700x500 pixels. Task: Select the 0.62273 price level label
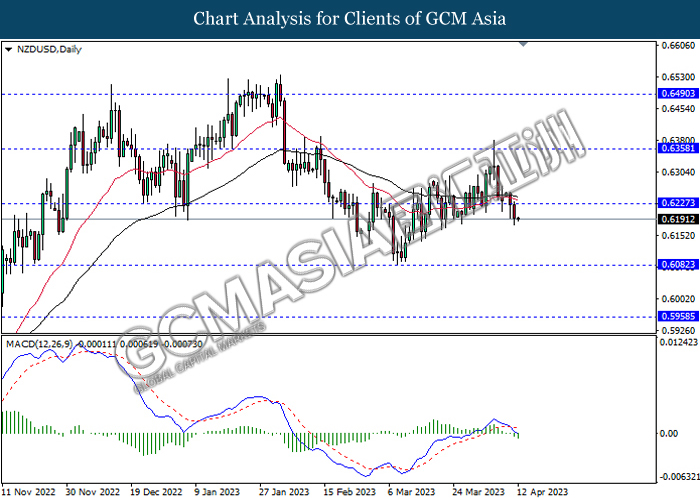[678, 203]
